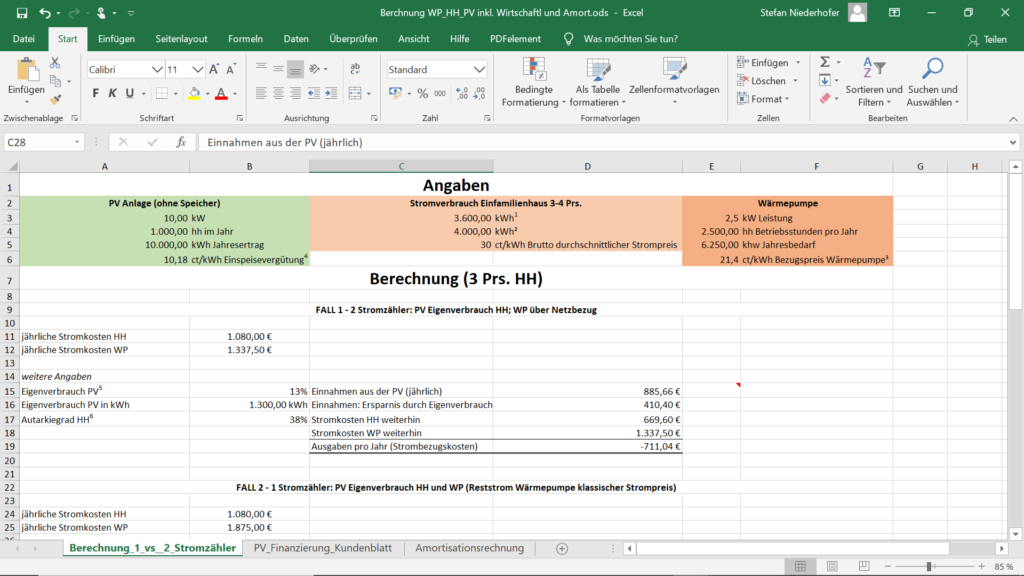The width and height of the screenshot is (1024, 576).
Task: Apply cell borders icon
Action: tap(161, 93)
